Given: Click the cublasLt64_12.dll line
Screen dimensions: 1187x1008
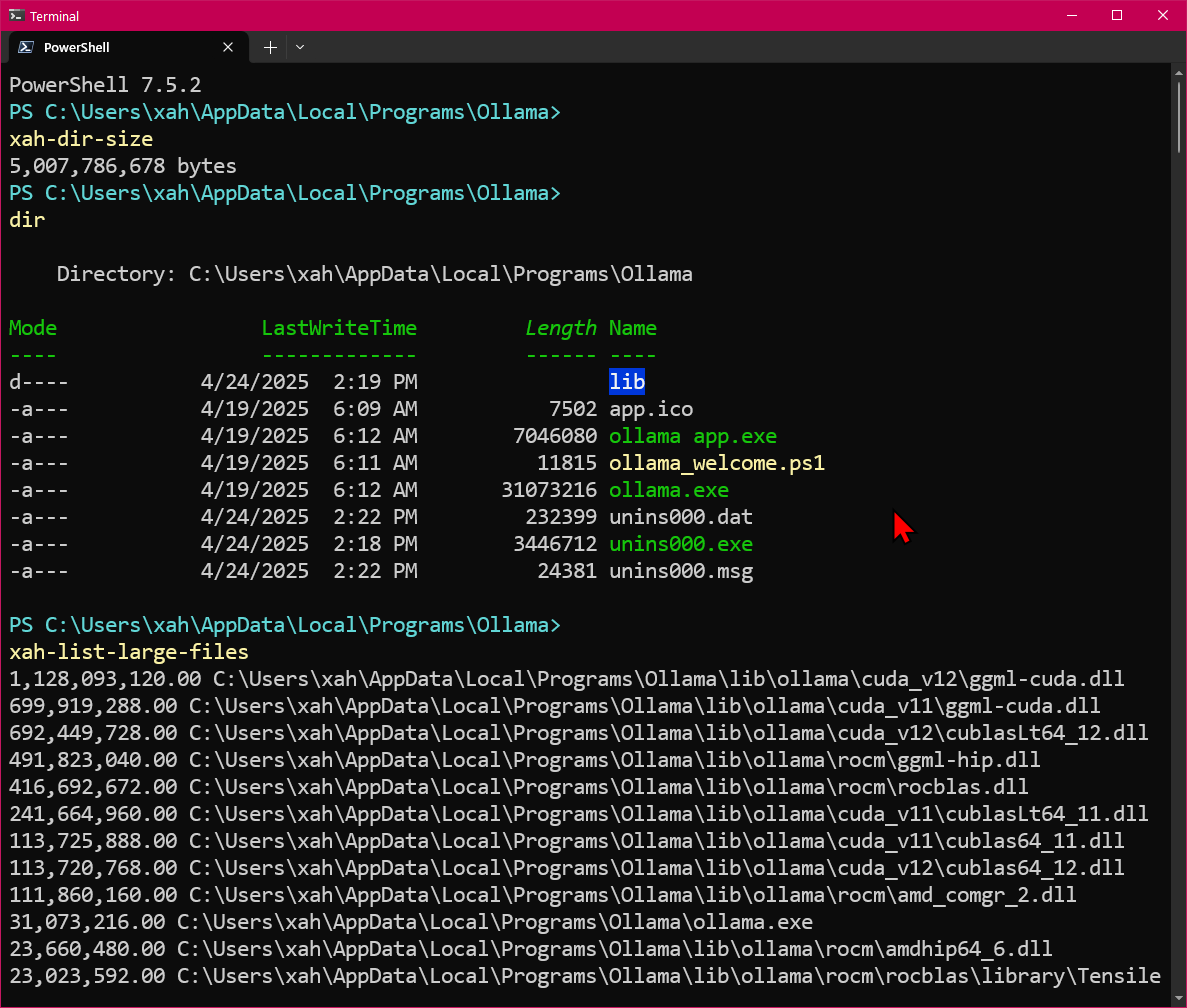Looking at the screenshot, I should 578,733.
